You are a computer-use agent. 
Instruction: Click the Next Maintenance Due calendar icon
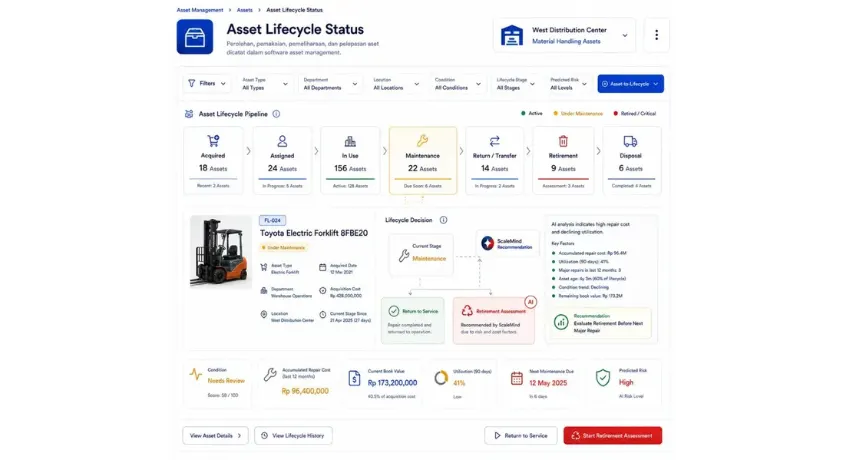[516, 378]
